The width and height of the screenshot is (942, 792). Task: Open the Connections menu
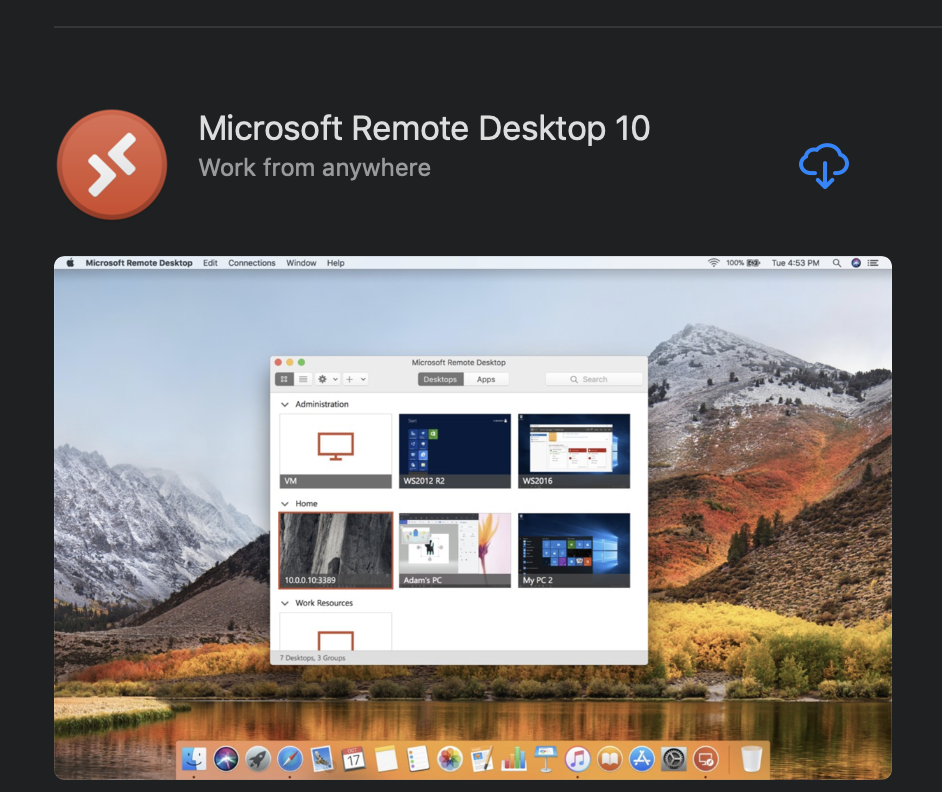252,263
